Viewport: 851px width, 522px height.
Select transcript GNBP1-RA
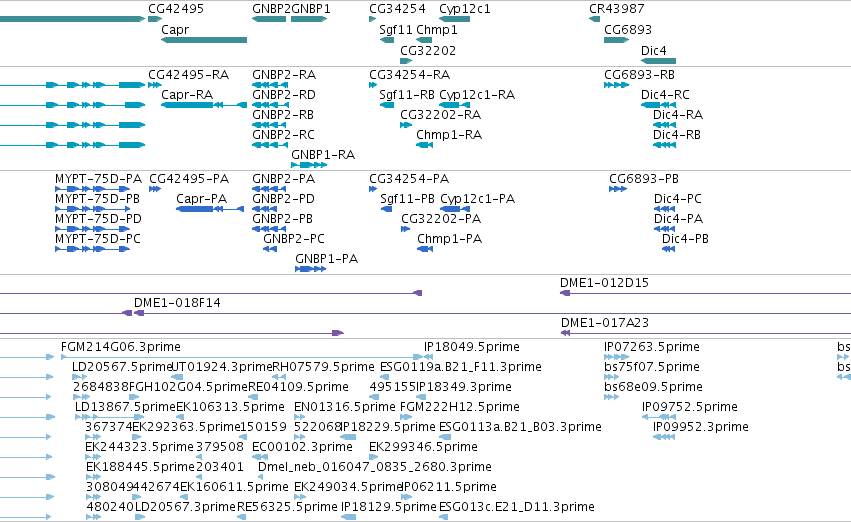tap(323, 155)
